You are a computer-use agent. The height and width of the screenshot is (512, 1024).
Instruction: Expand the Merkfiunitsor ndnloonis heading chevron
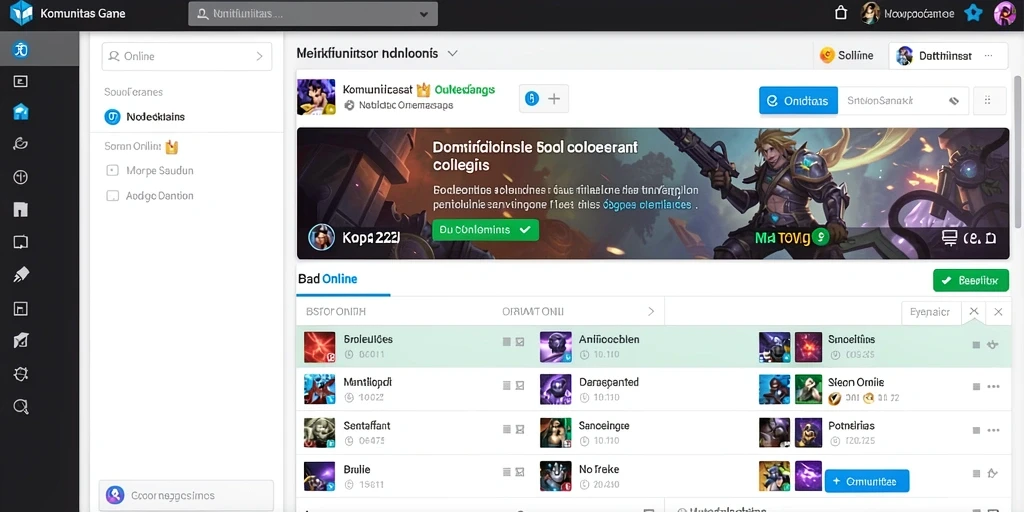[x=452, y=54]
